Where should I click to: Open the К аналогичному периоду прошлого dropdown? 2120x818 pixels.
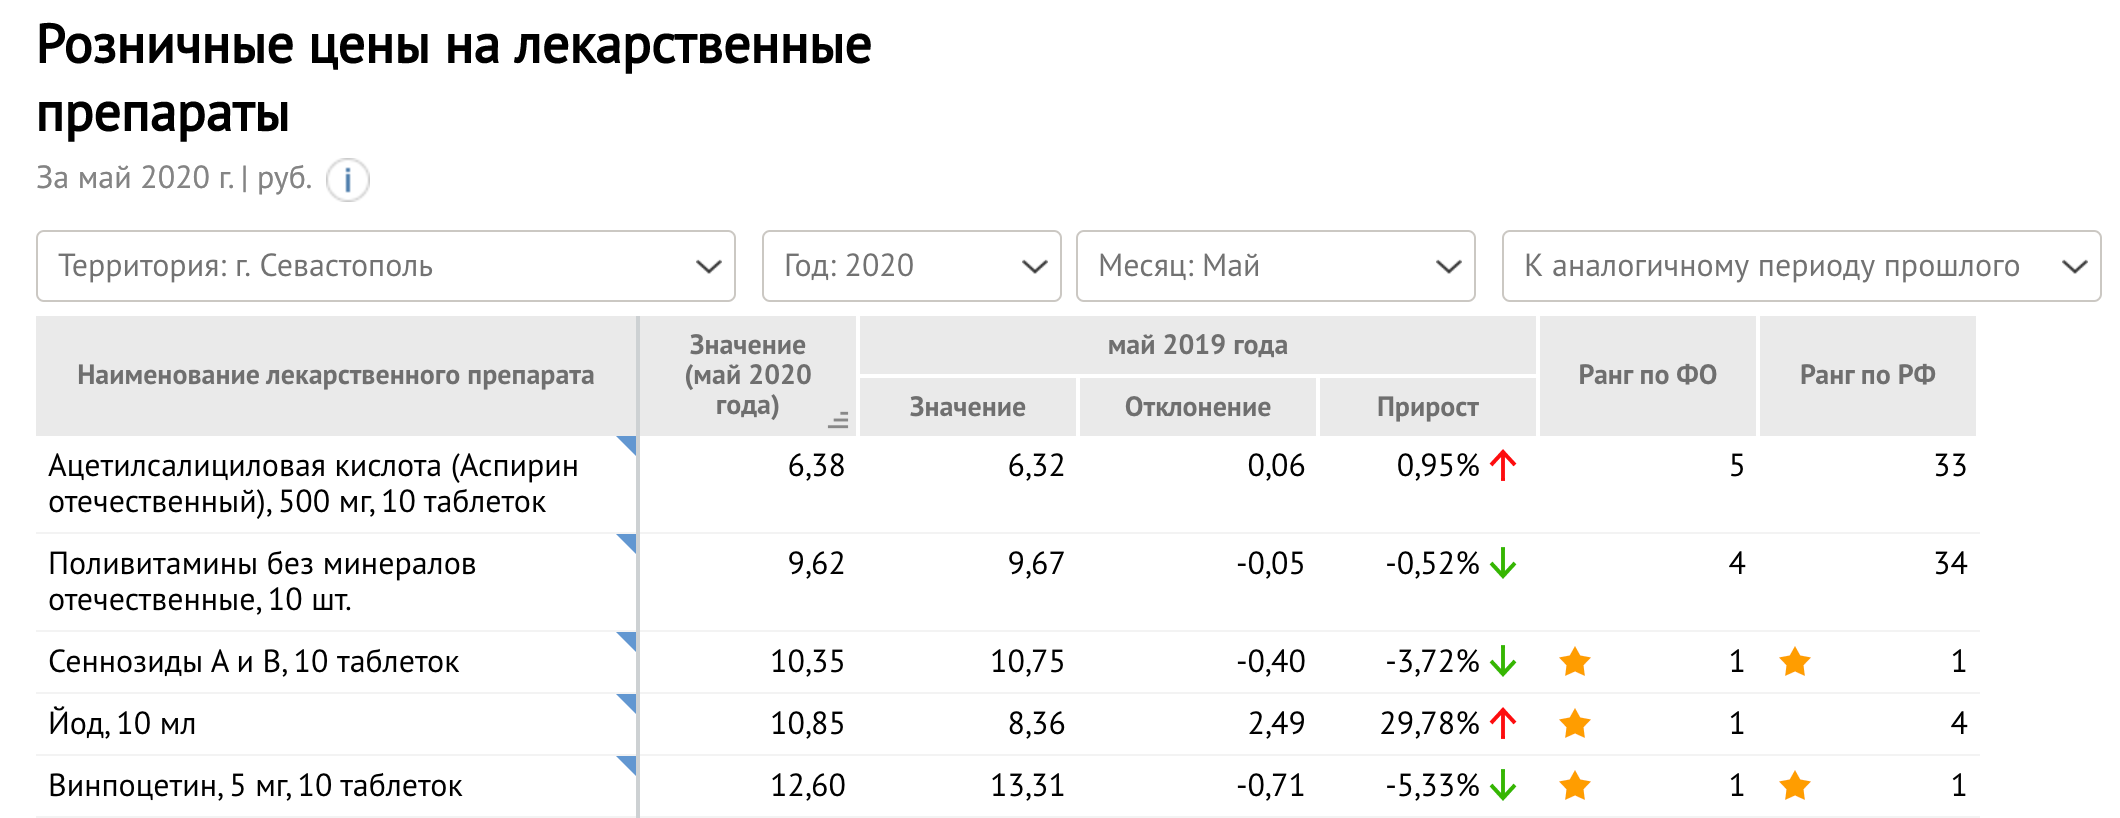point(1801,266)
